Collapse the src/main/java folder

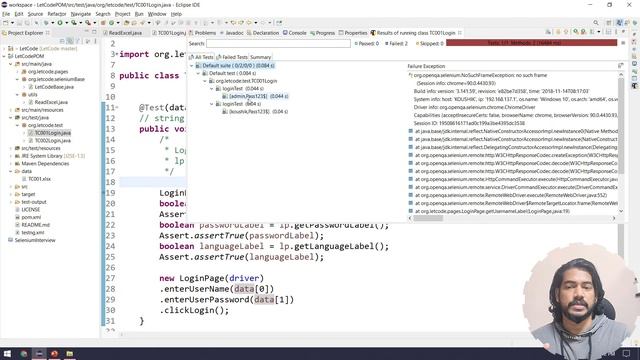click(x=11, y=64)
